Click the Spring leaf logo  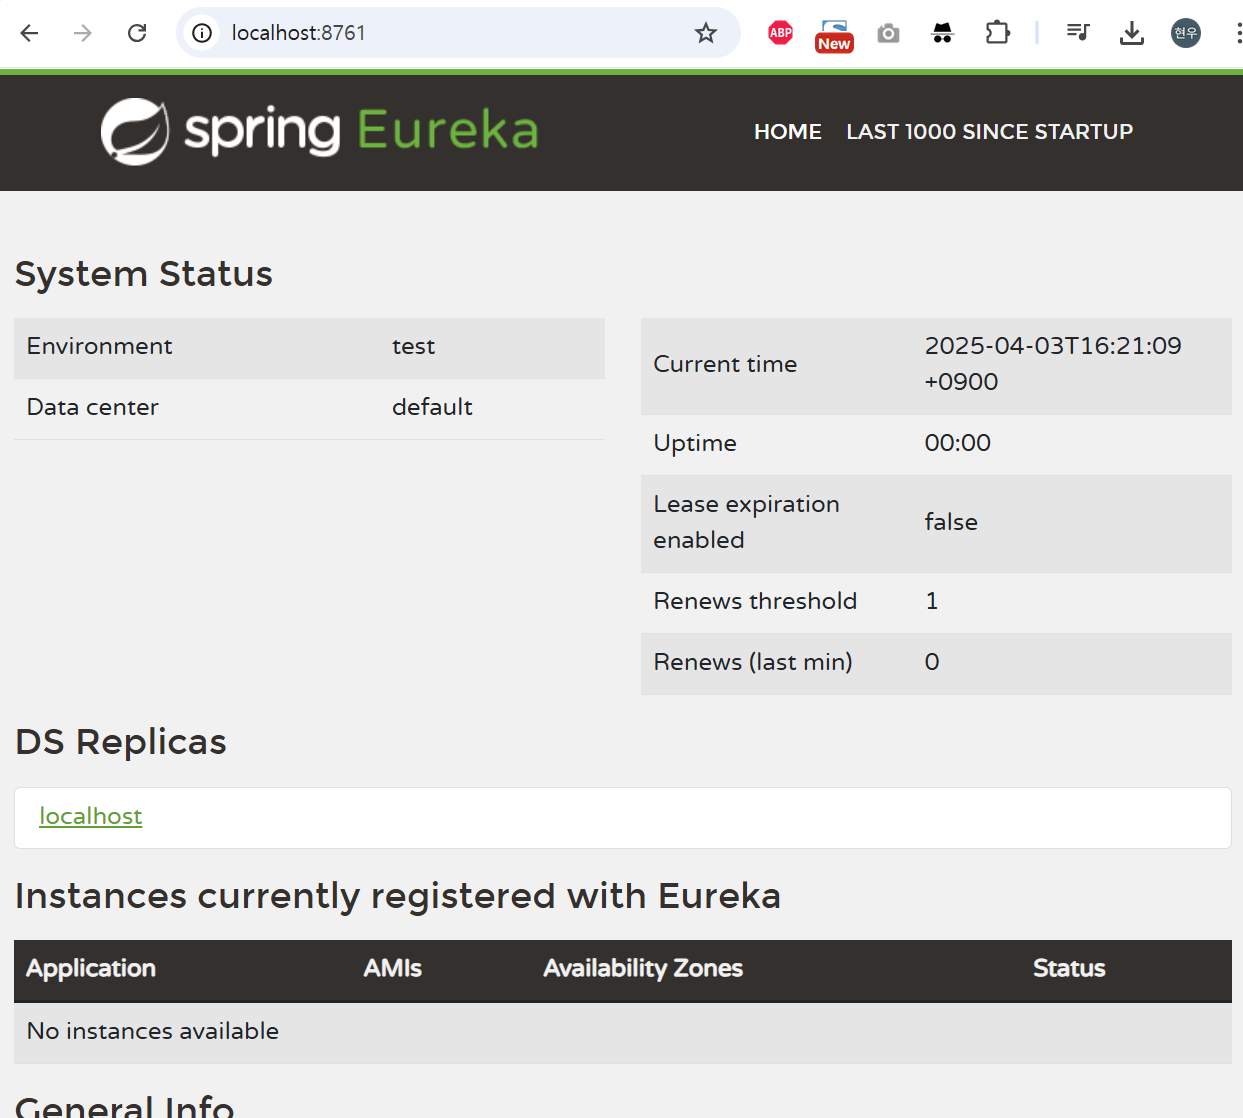(135, 131)
